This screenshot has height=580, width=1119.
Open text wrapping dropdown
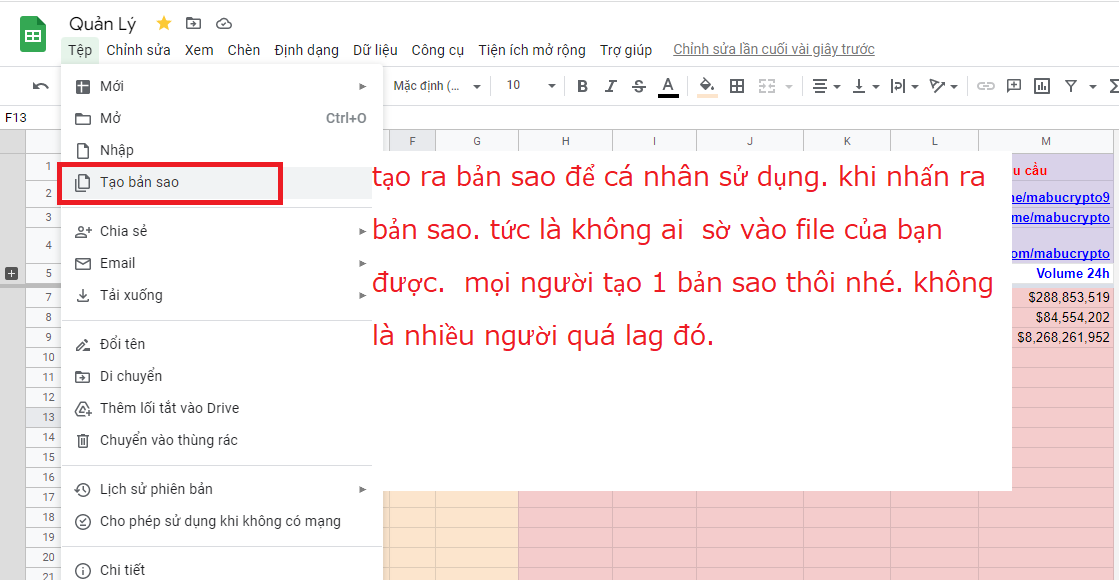coord(904,86)
